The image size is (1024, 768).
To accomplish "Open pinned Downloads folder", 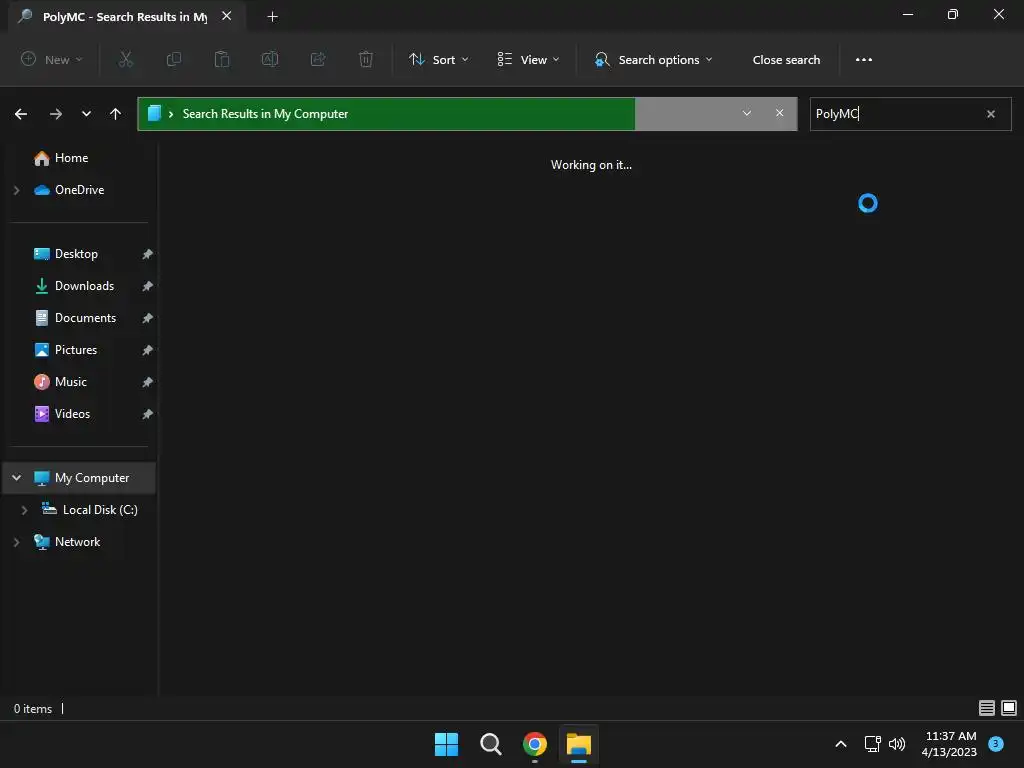I will (x=74, y=285).
